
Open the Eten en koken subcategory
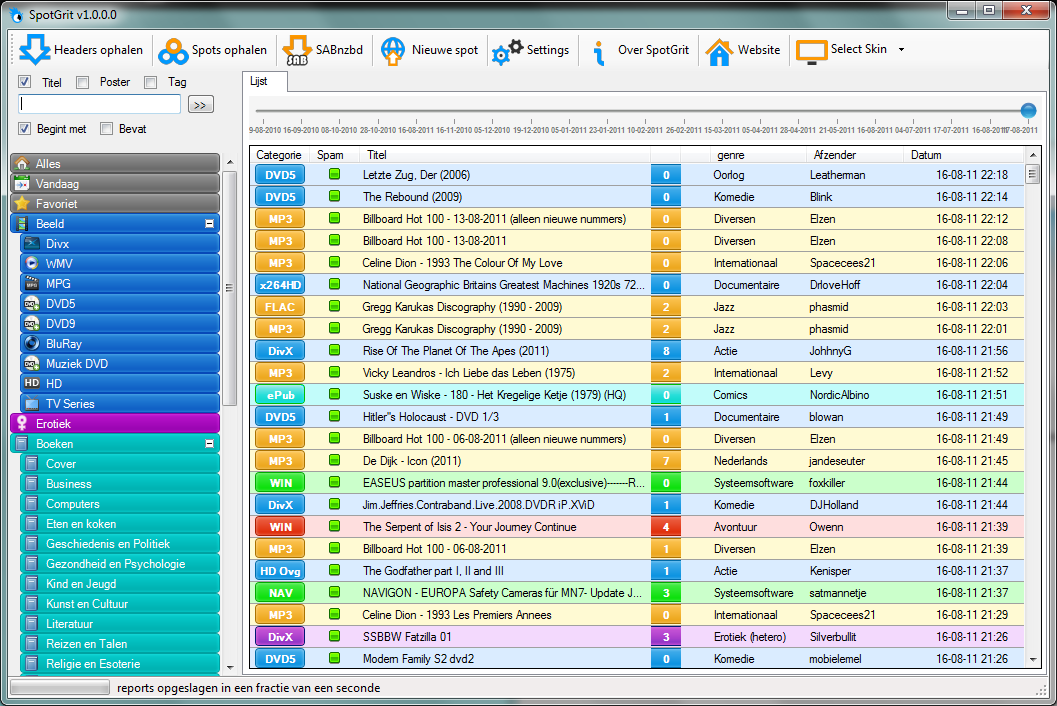pyautogui.click(x=120, y=524)
